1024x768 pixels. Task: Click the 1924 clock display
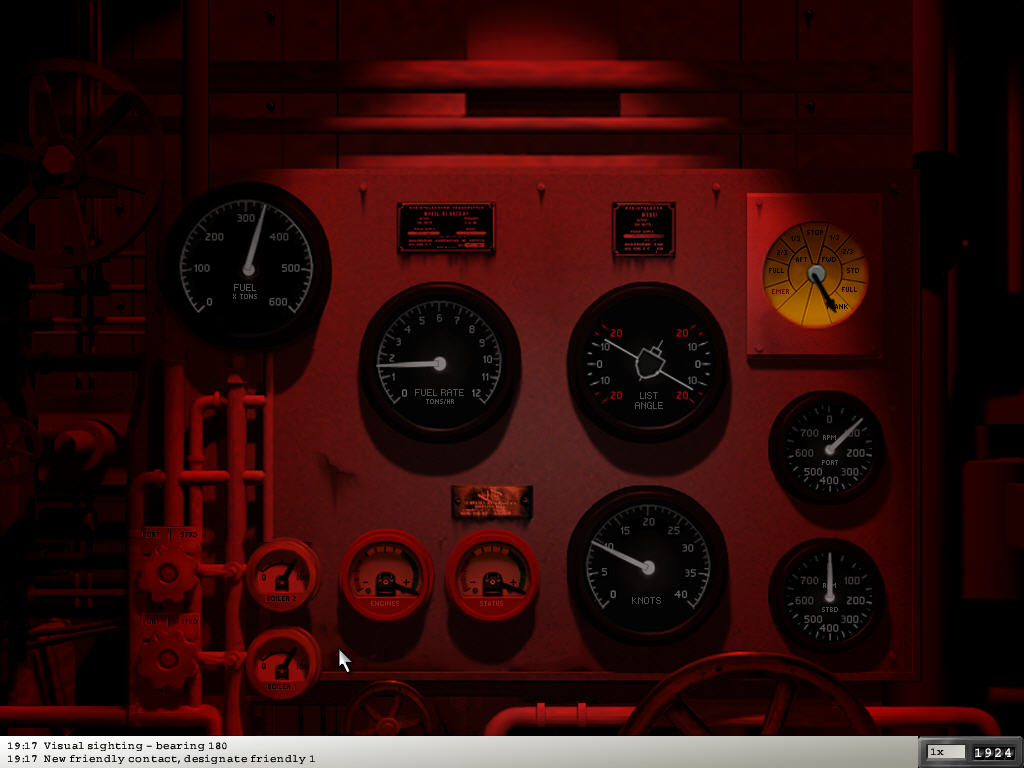(x=994, y=752)
